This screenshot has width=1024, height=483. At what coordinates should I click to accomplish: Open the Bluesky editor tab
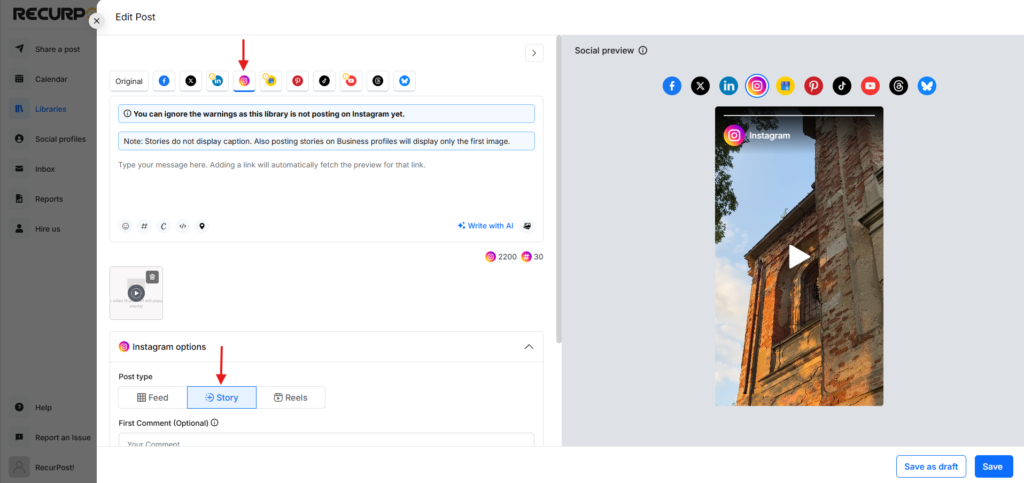404,81
